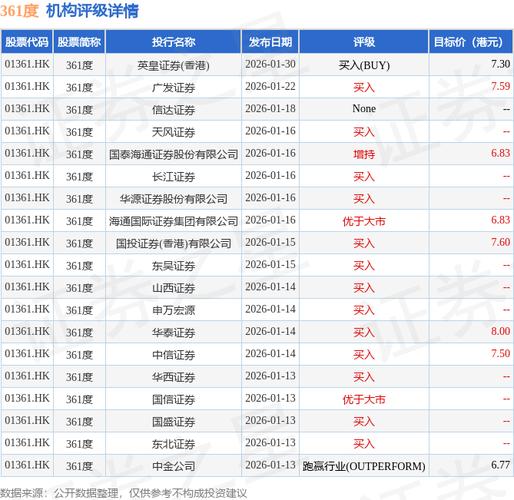The width and height of the screenshot is (514, 500).
Task: Click 优于大市 rating in 海通国际 row
Action: click(x=364, y=221)
